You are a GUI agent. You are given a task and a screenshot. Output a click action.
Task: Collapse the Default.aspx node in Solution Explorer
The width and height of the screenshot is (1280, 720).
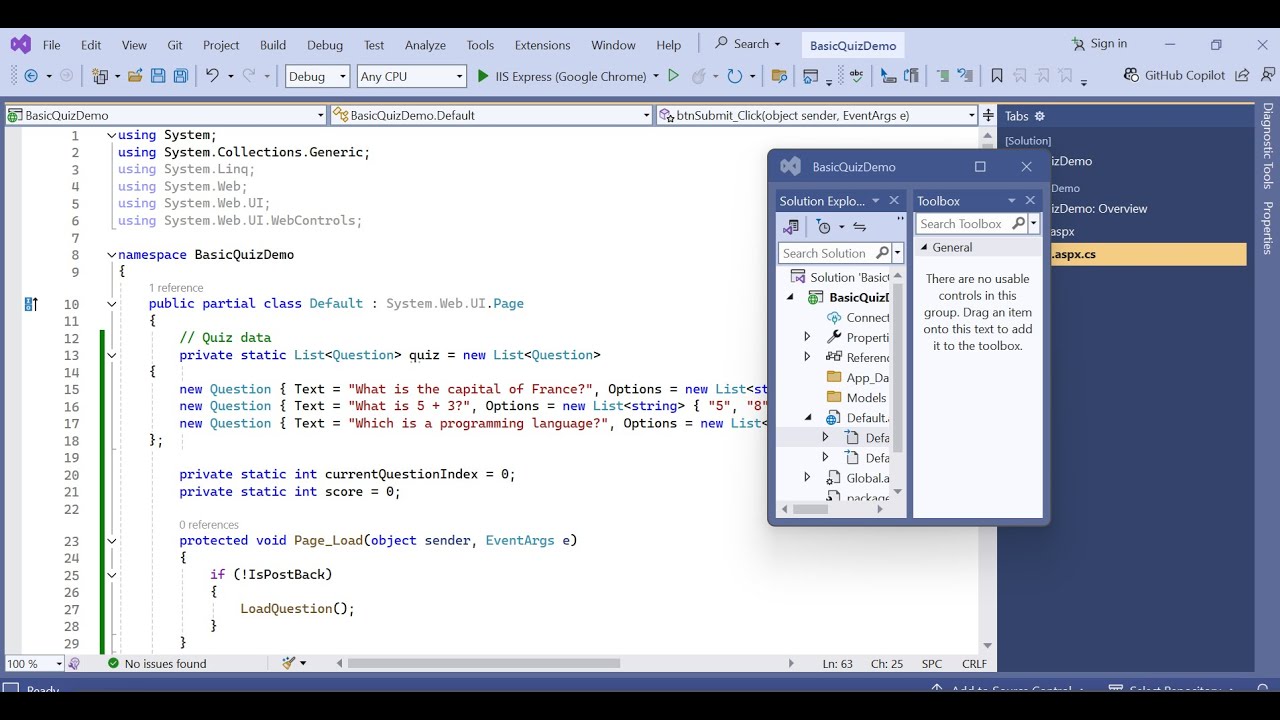(x=808, y=417)
